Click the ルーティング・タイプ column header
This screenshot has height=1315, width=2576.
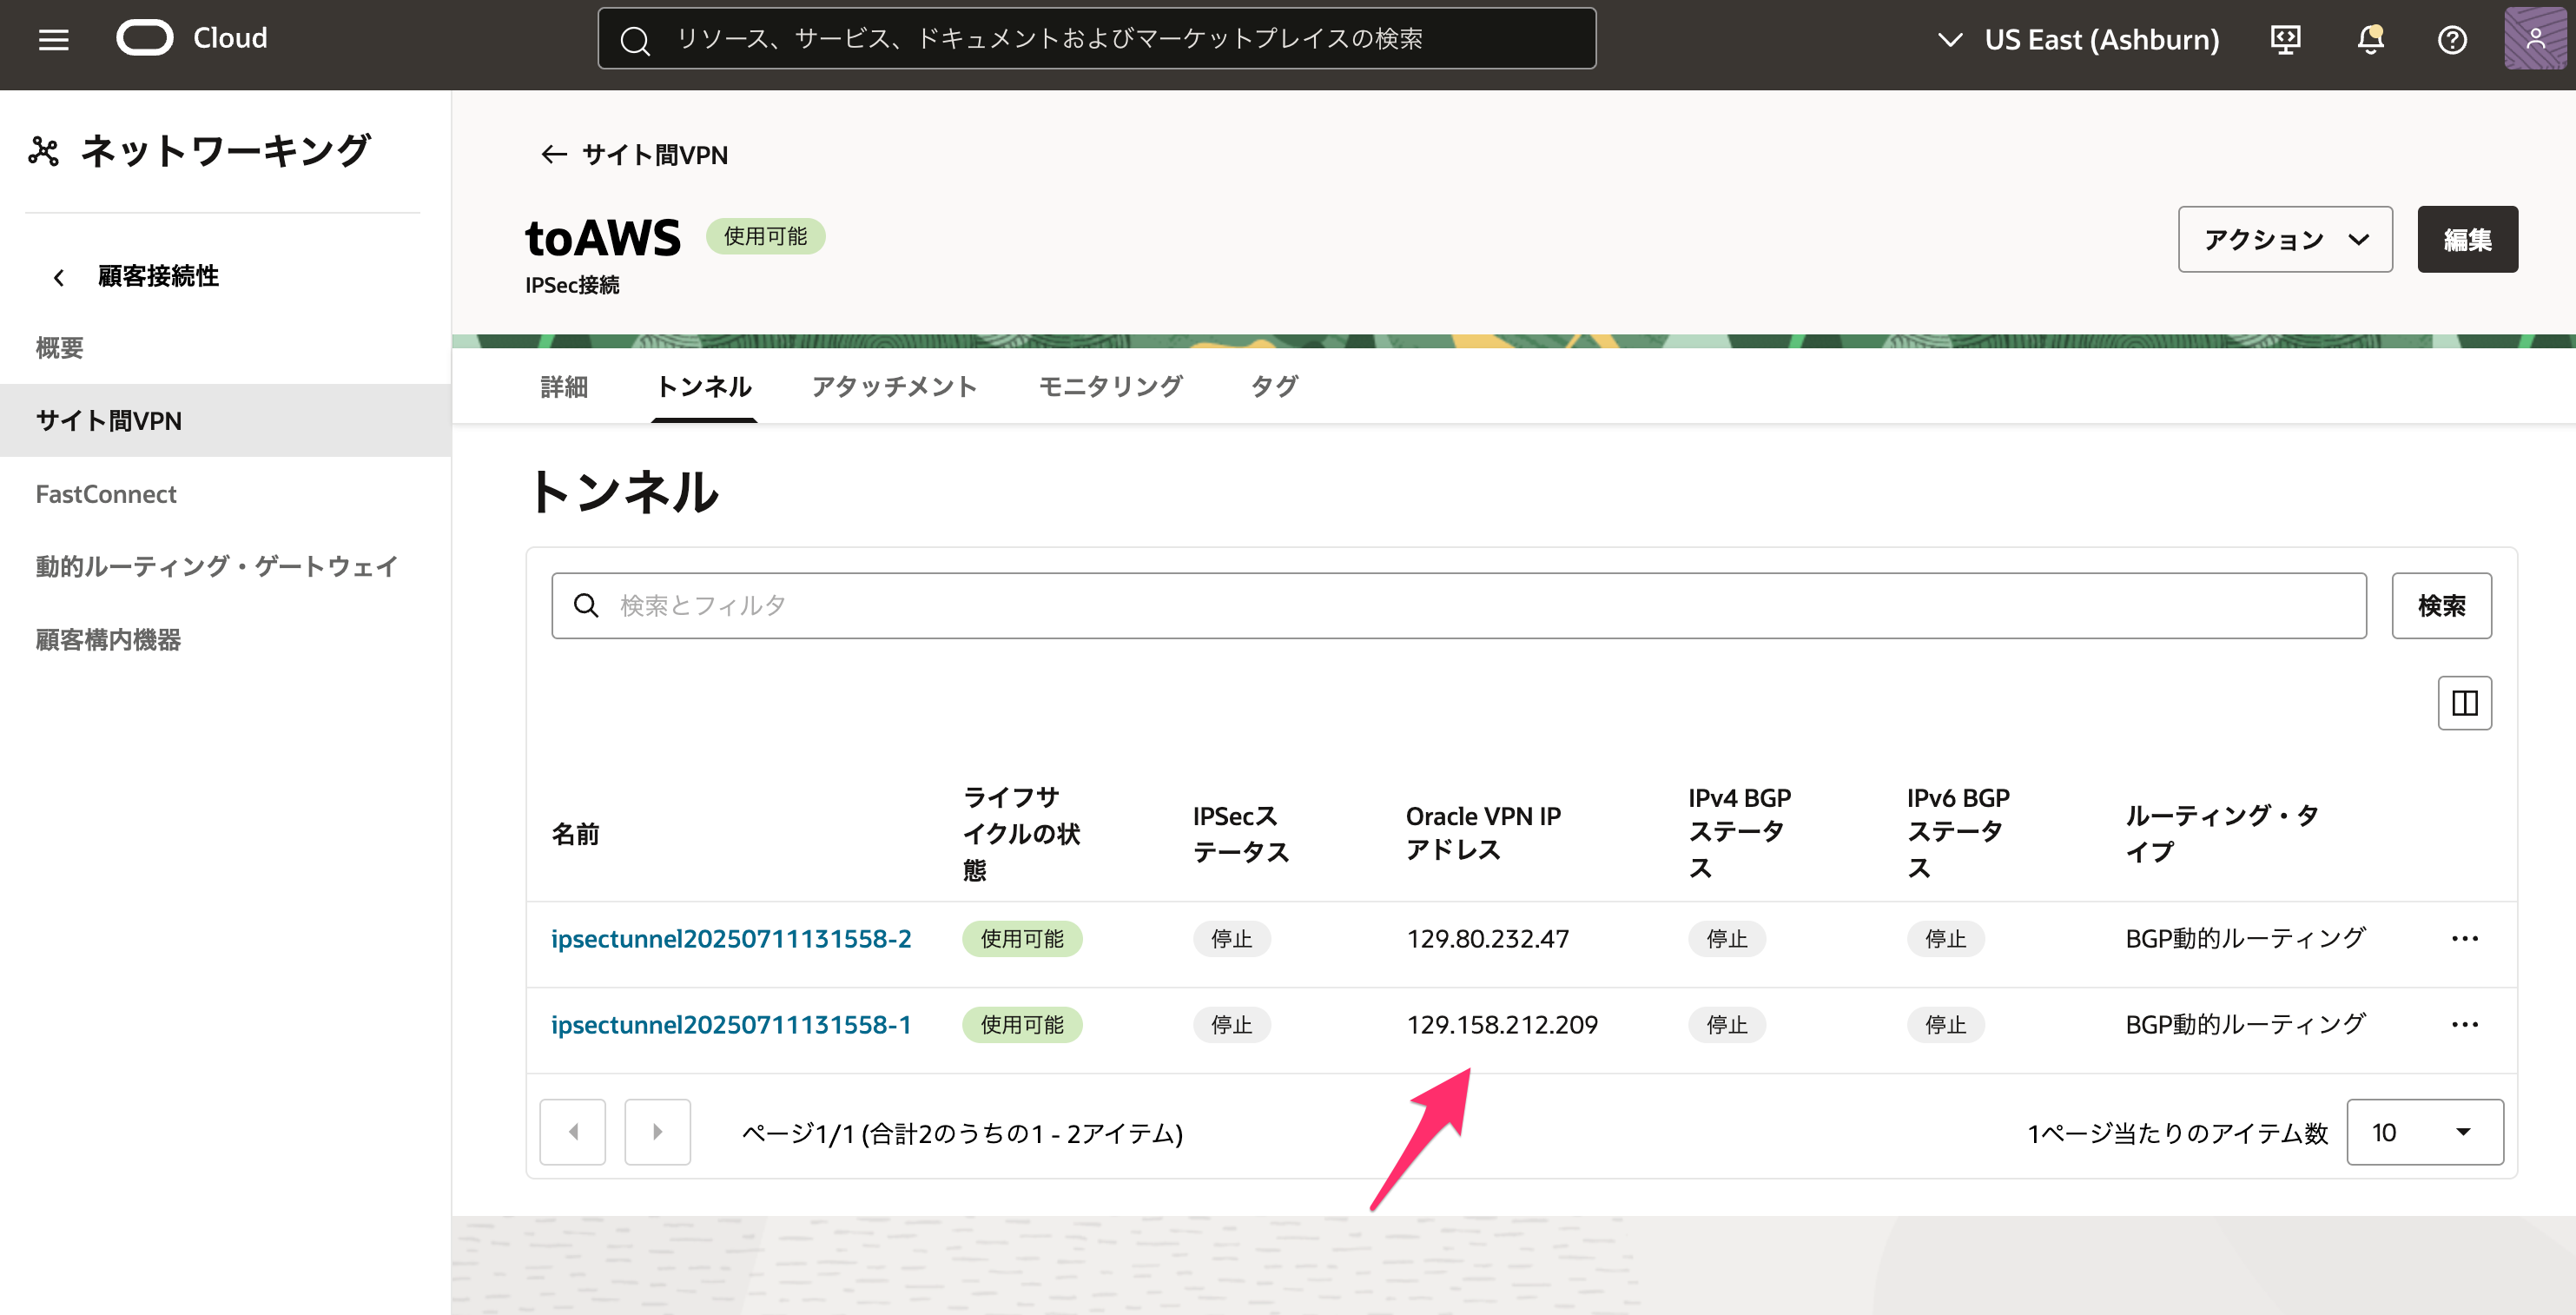pos(2221,833)
